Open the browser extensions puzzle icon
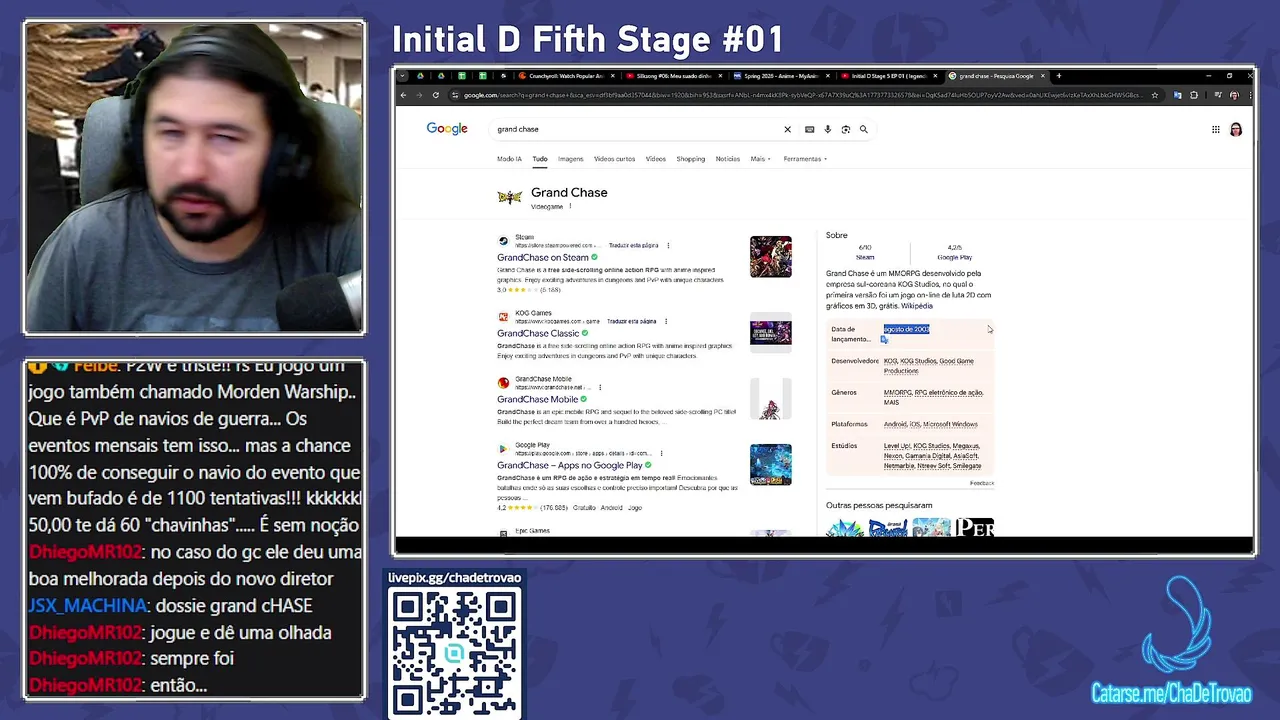 1193,95
